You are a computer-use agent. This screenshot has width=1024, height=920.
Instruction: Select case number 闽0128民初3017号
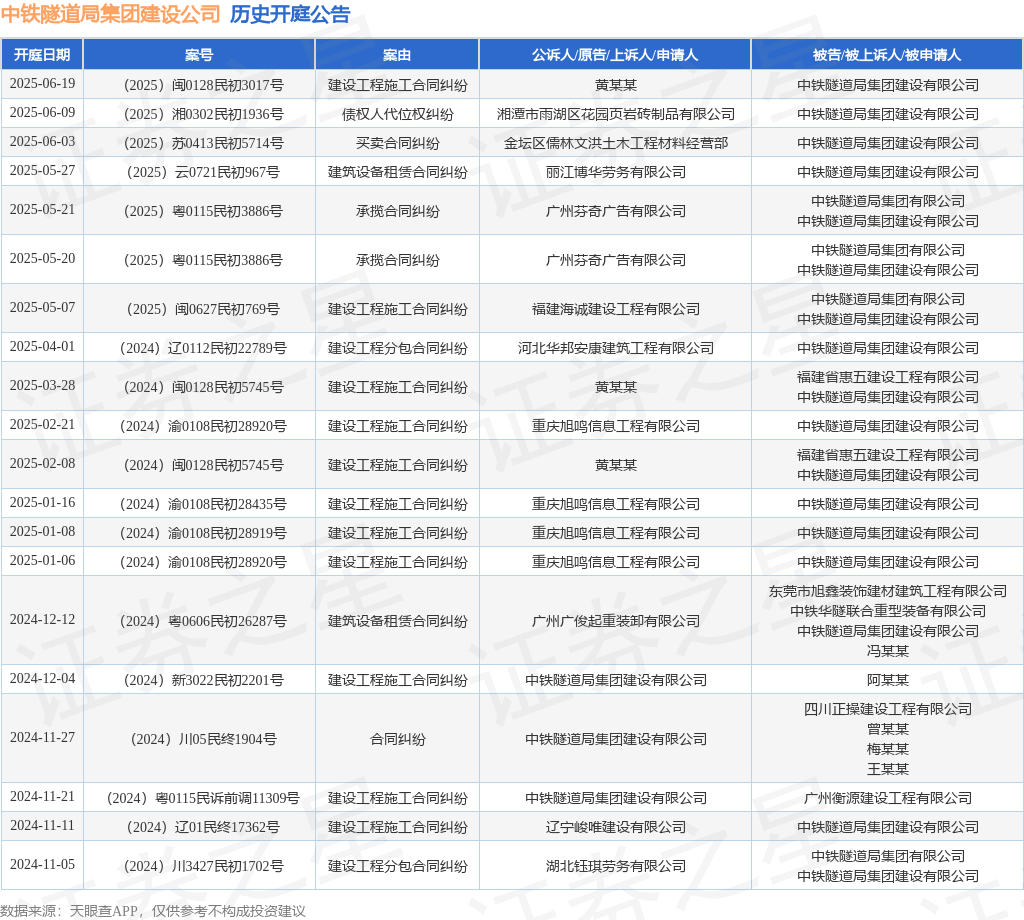(204, 86)
